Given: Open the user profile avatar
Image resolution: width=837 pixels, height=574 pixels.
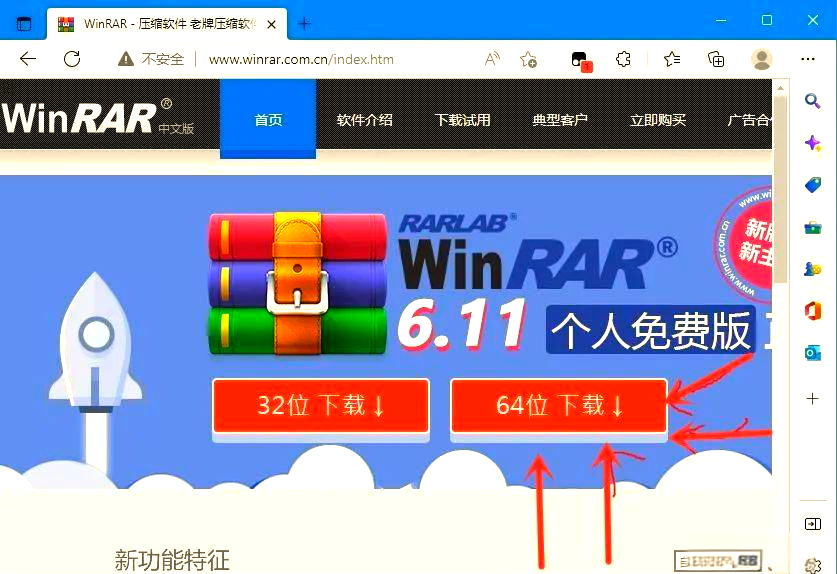Looking at the screenshot, I should point(762,59).
